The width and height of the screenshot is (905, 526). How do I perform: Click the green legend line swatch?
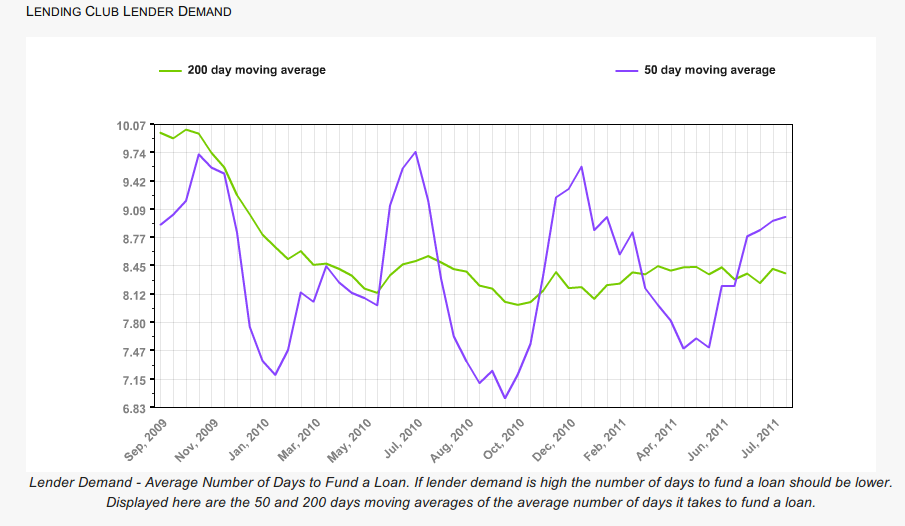[x=170, y=70]
